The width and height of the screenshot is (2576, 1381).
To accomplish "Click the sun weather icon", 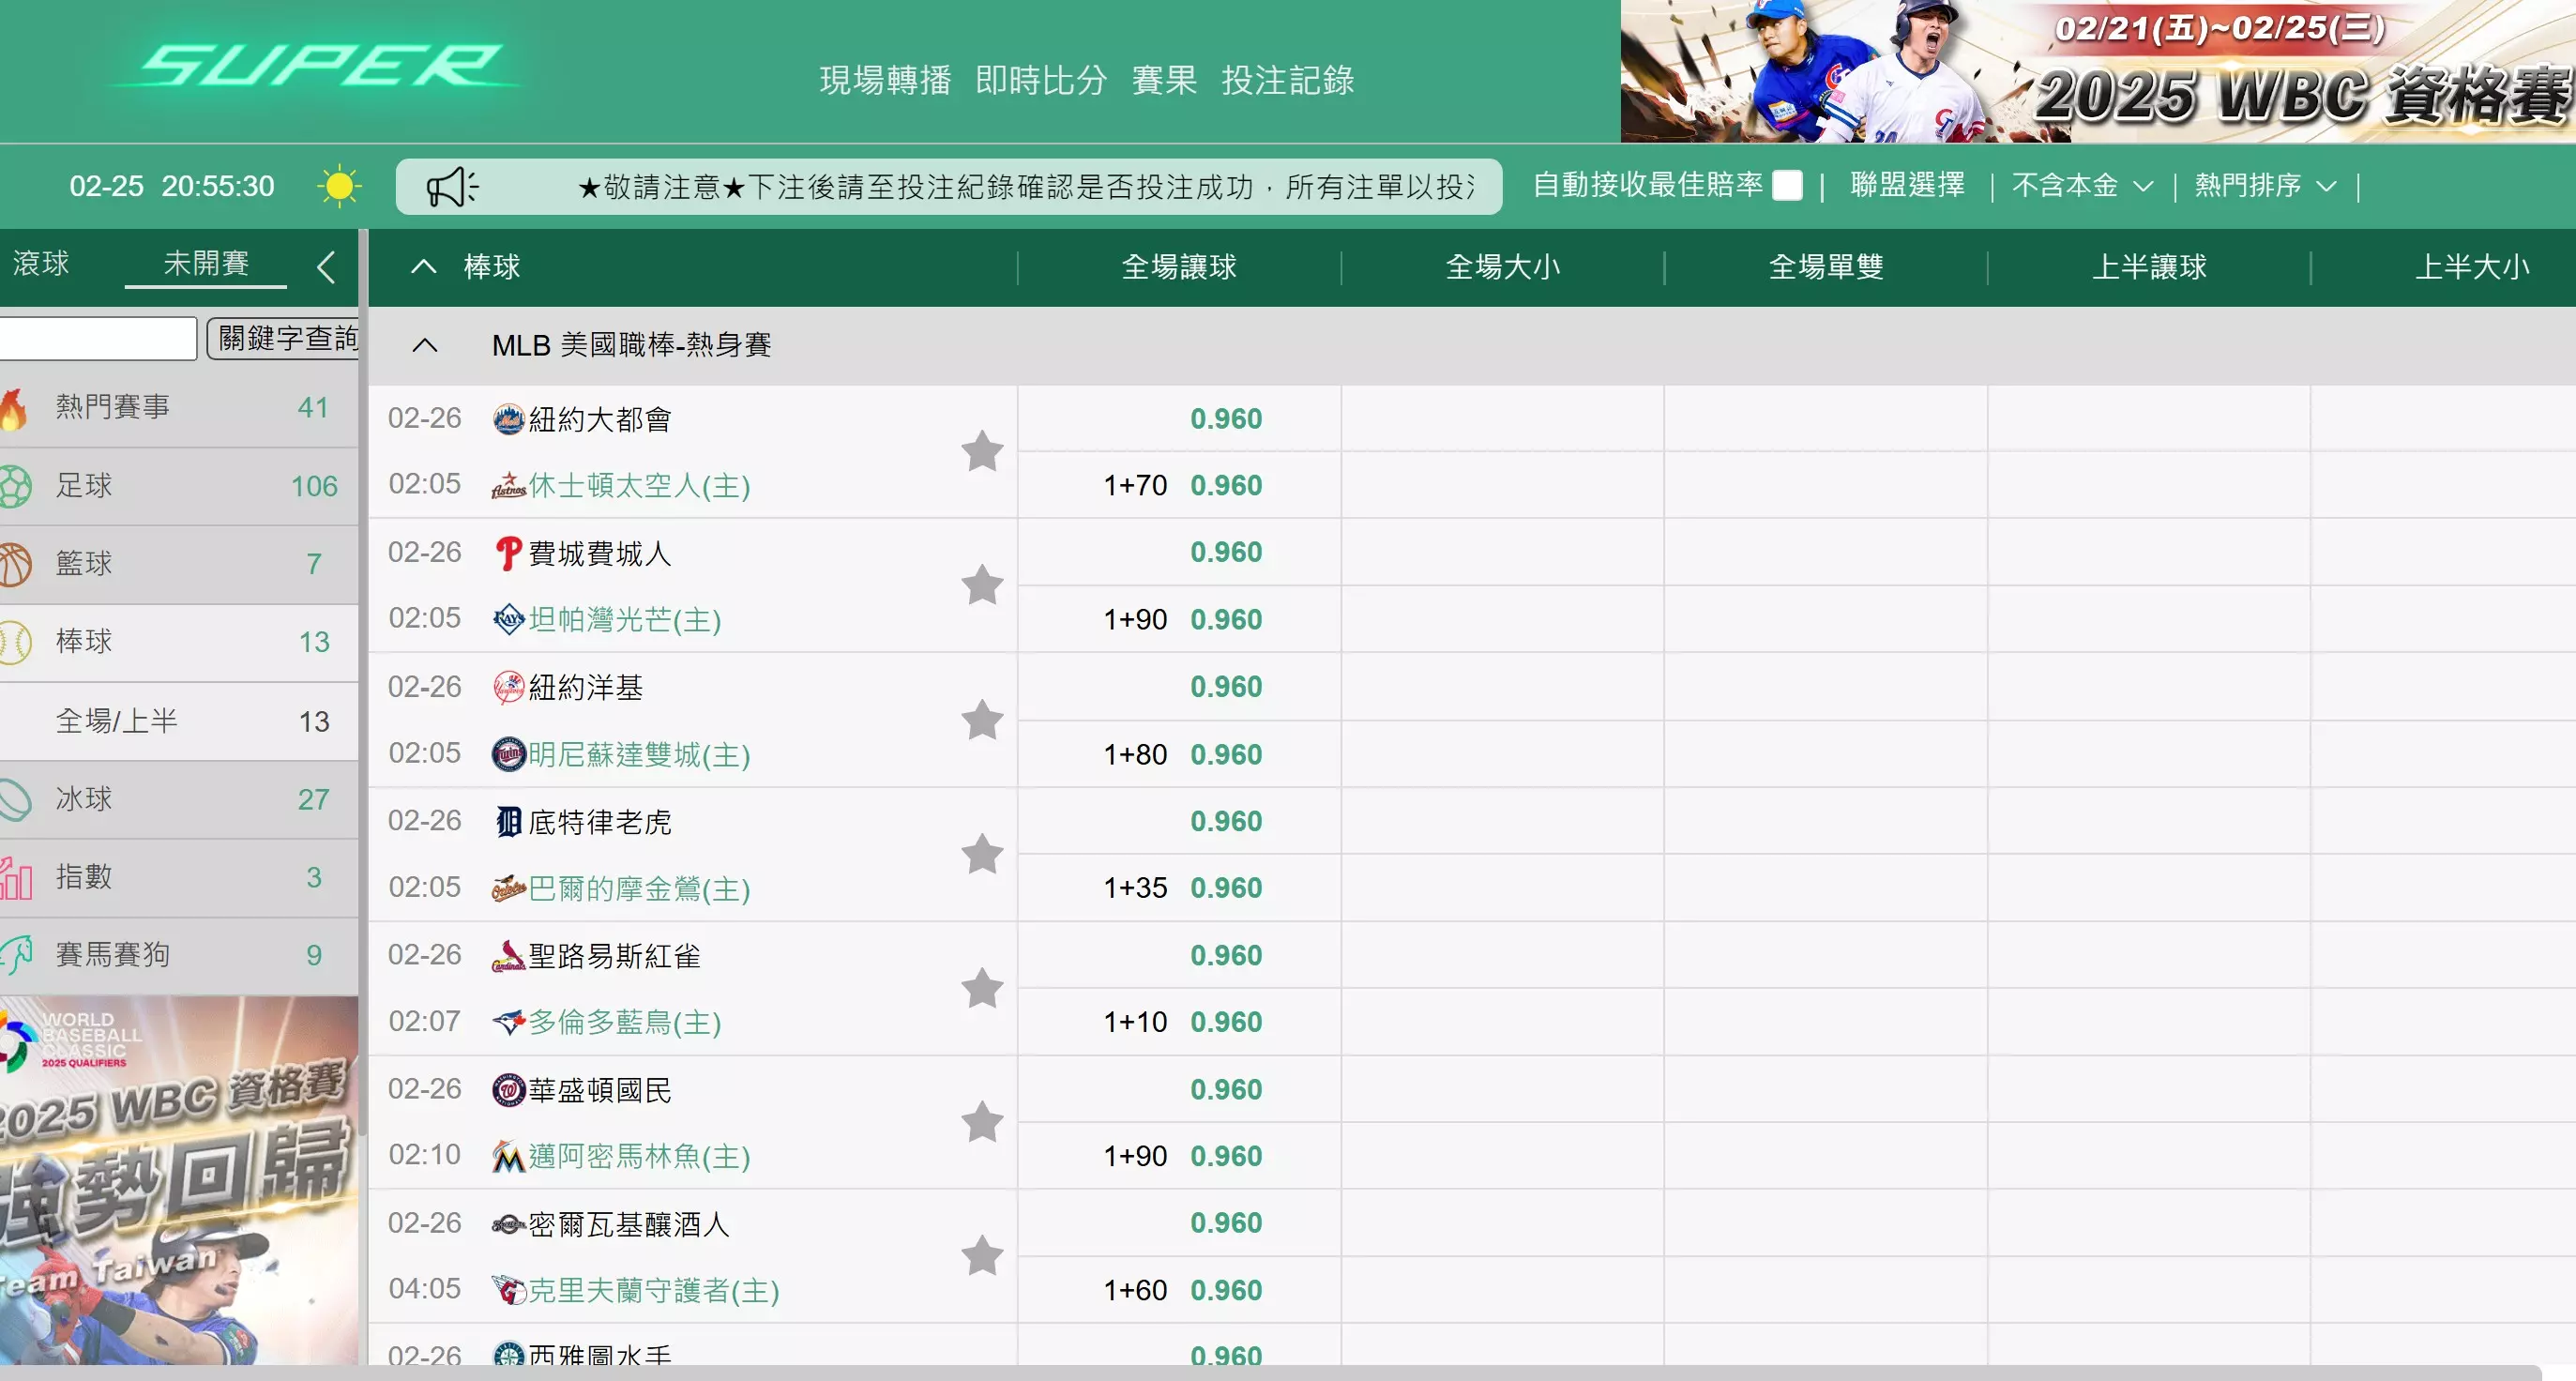I will click(339, 186).
